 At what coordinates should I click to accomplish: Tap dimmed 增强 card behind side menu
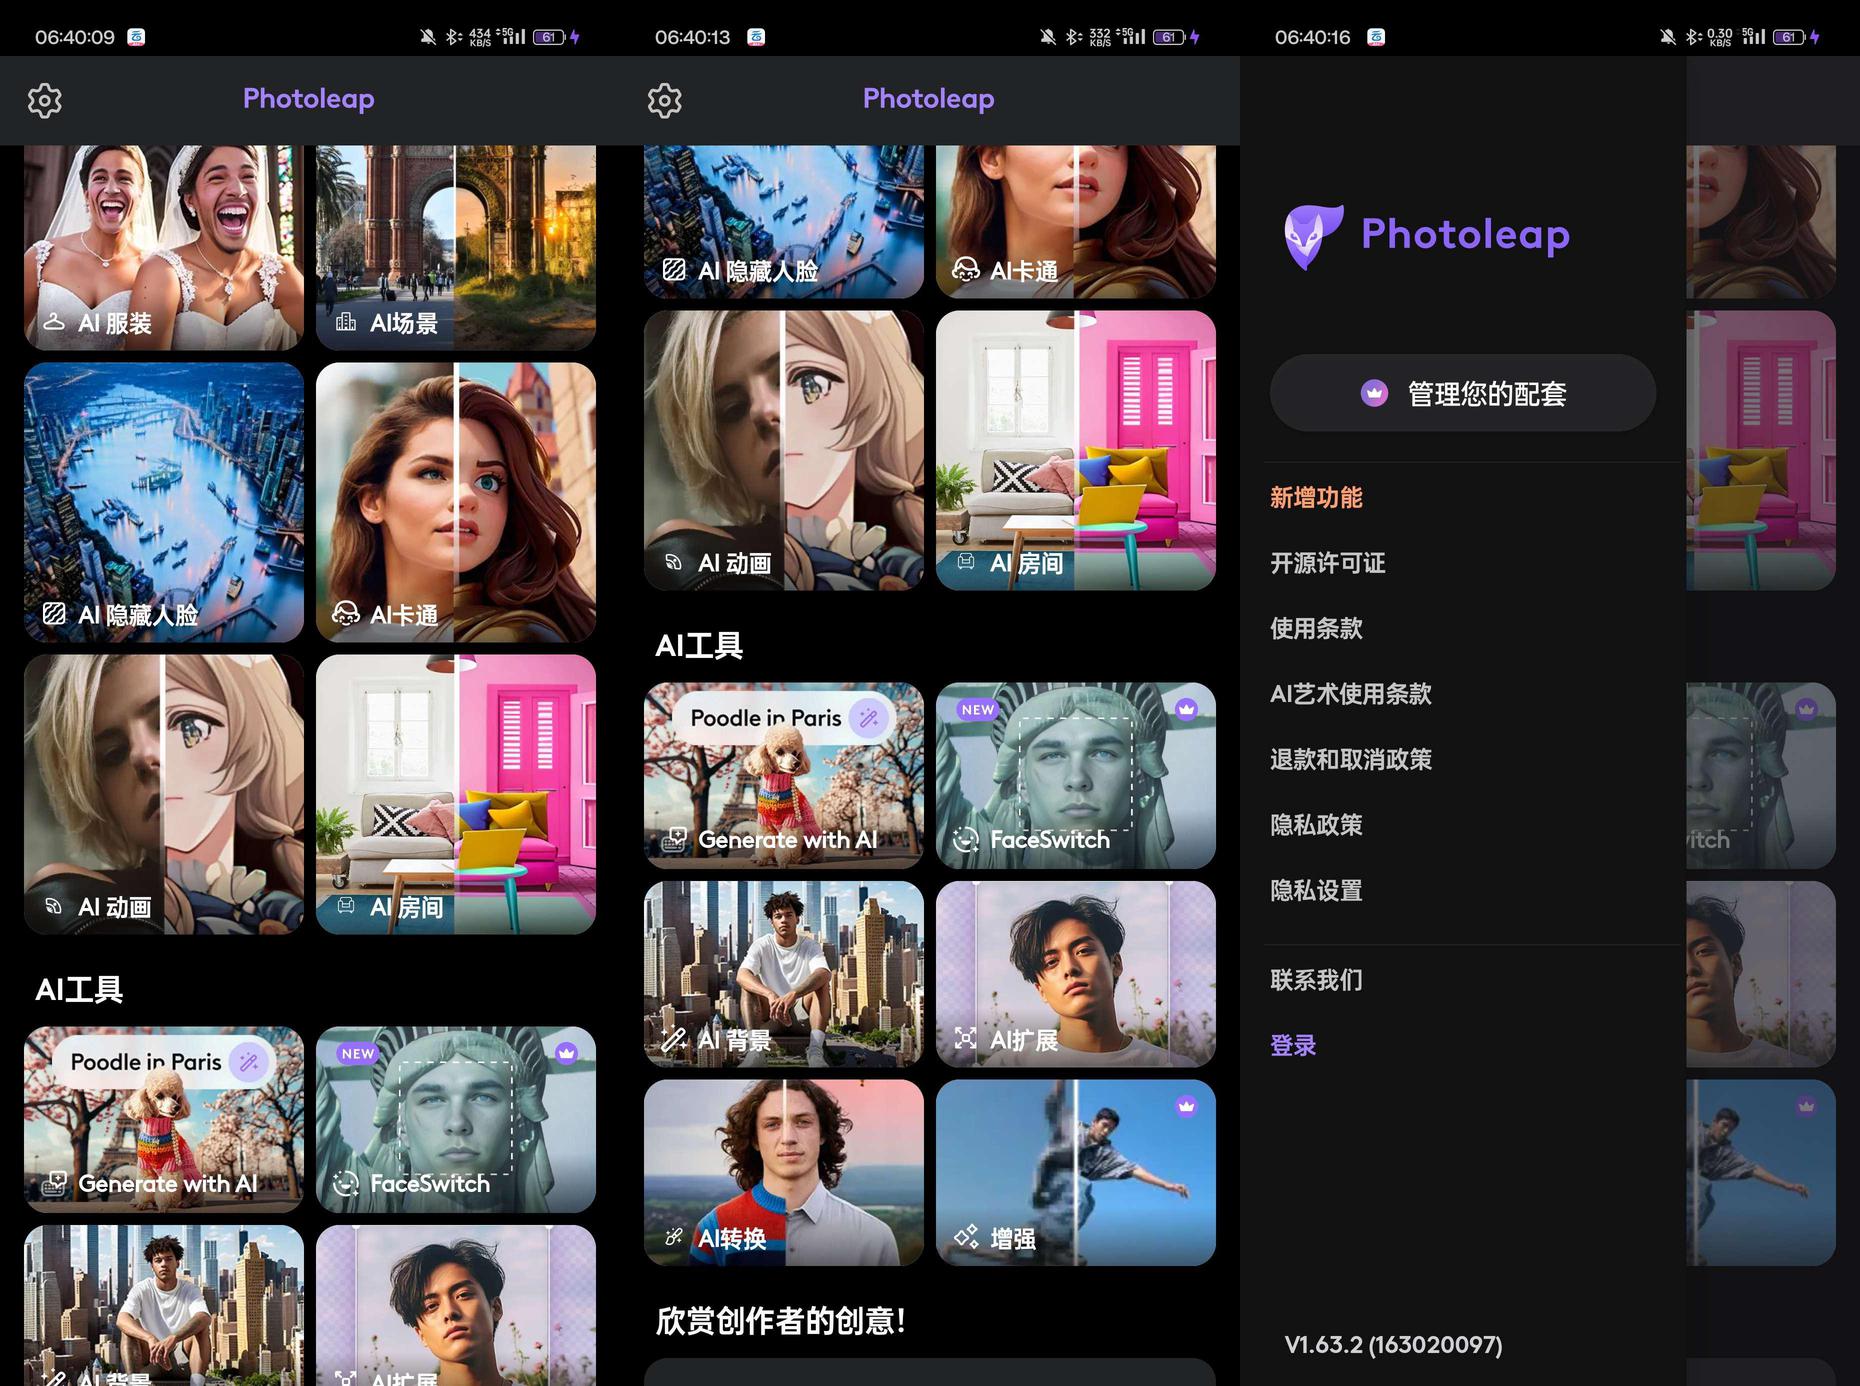[1761, 1172]
